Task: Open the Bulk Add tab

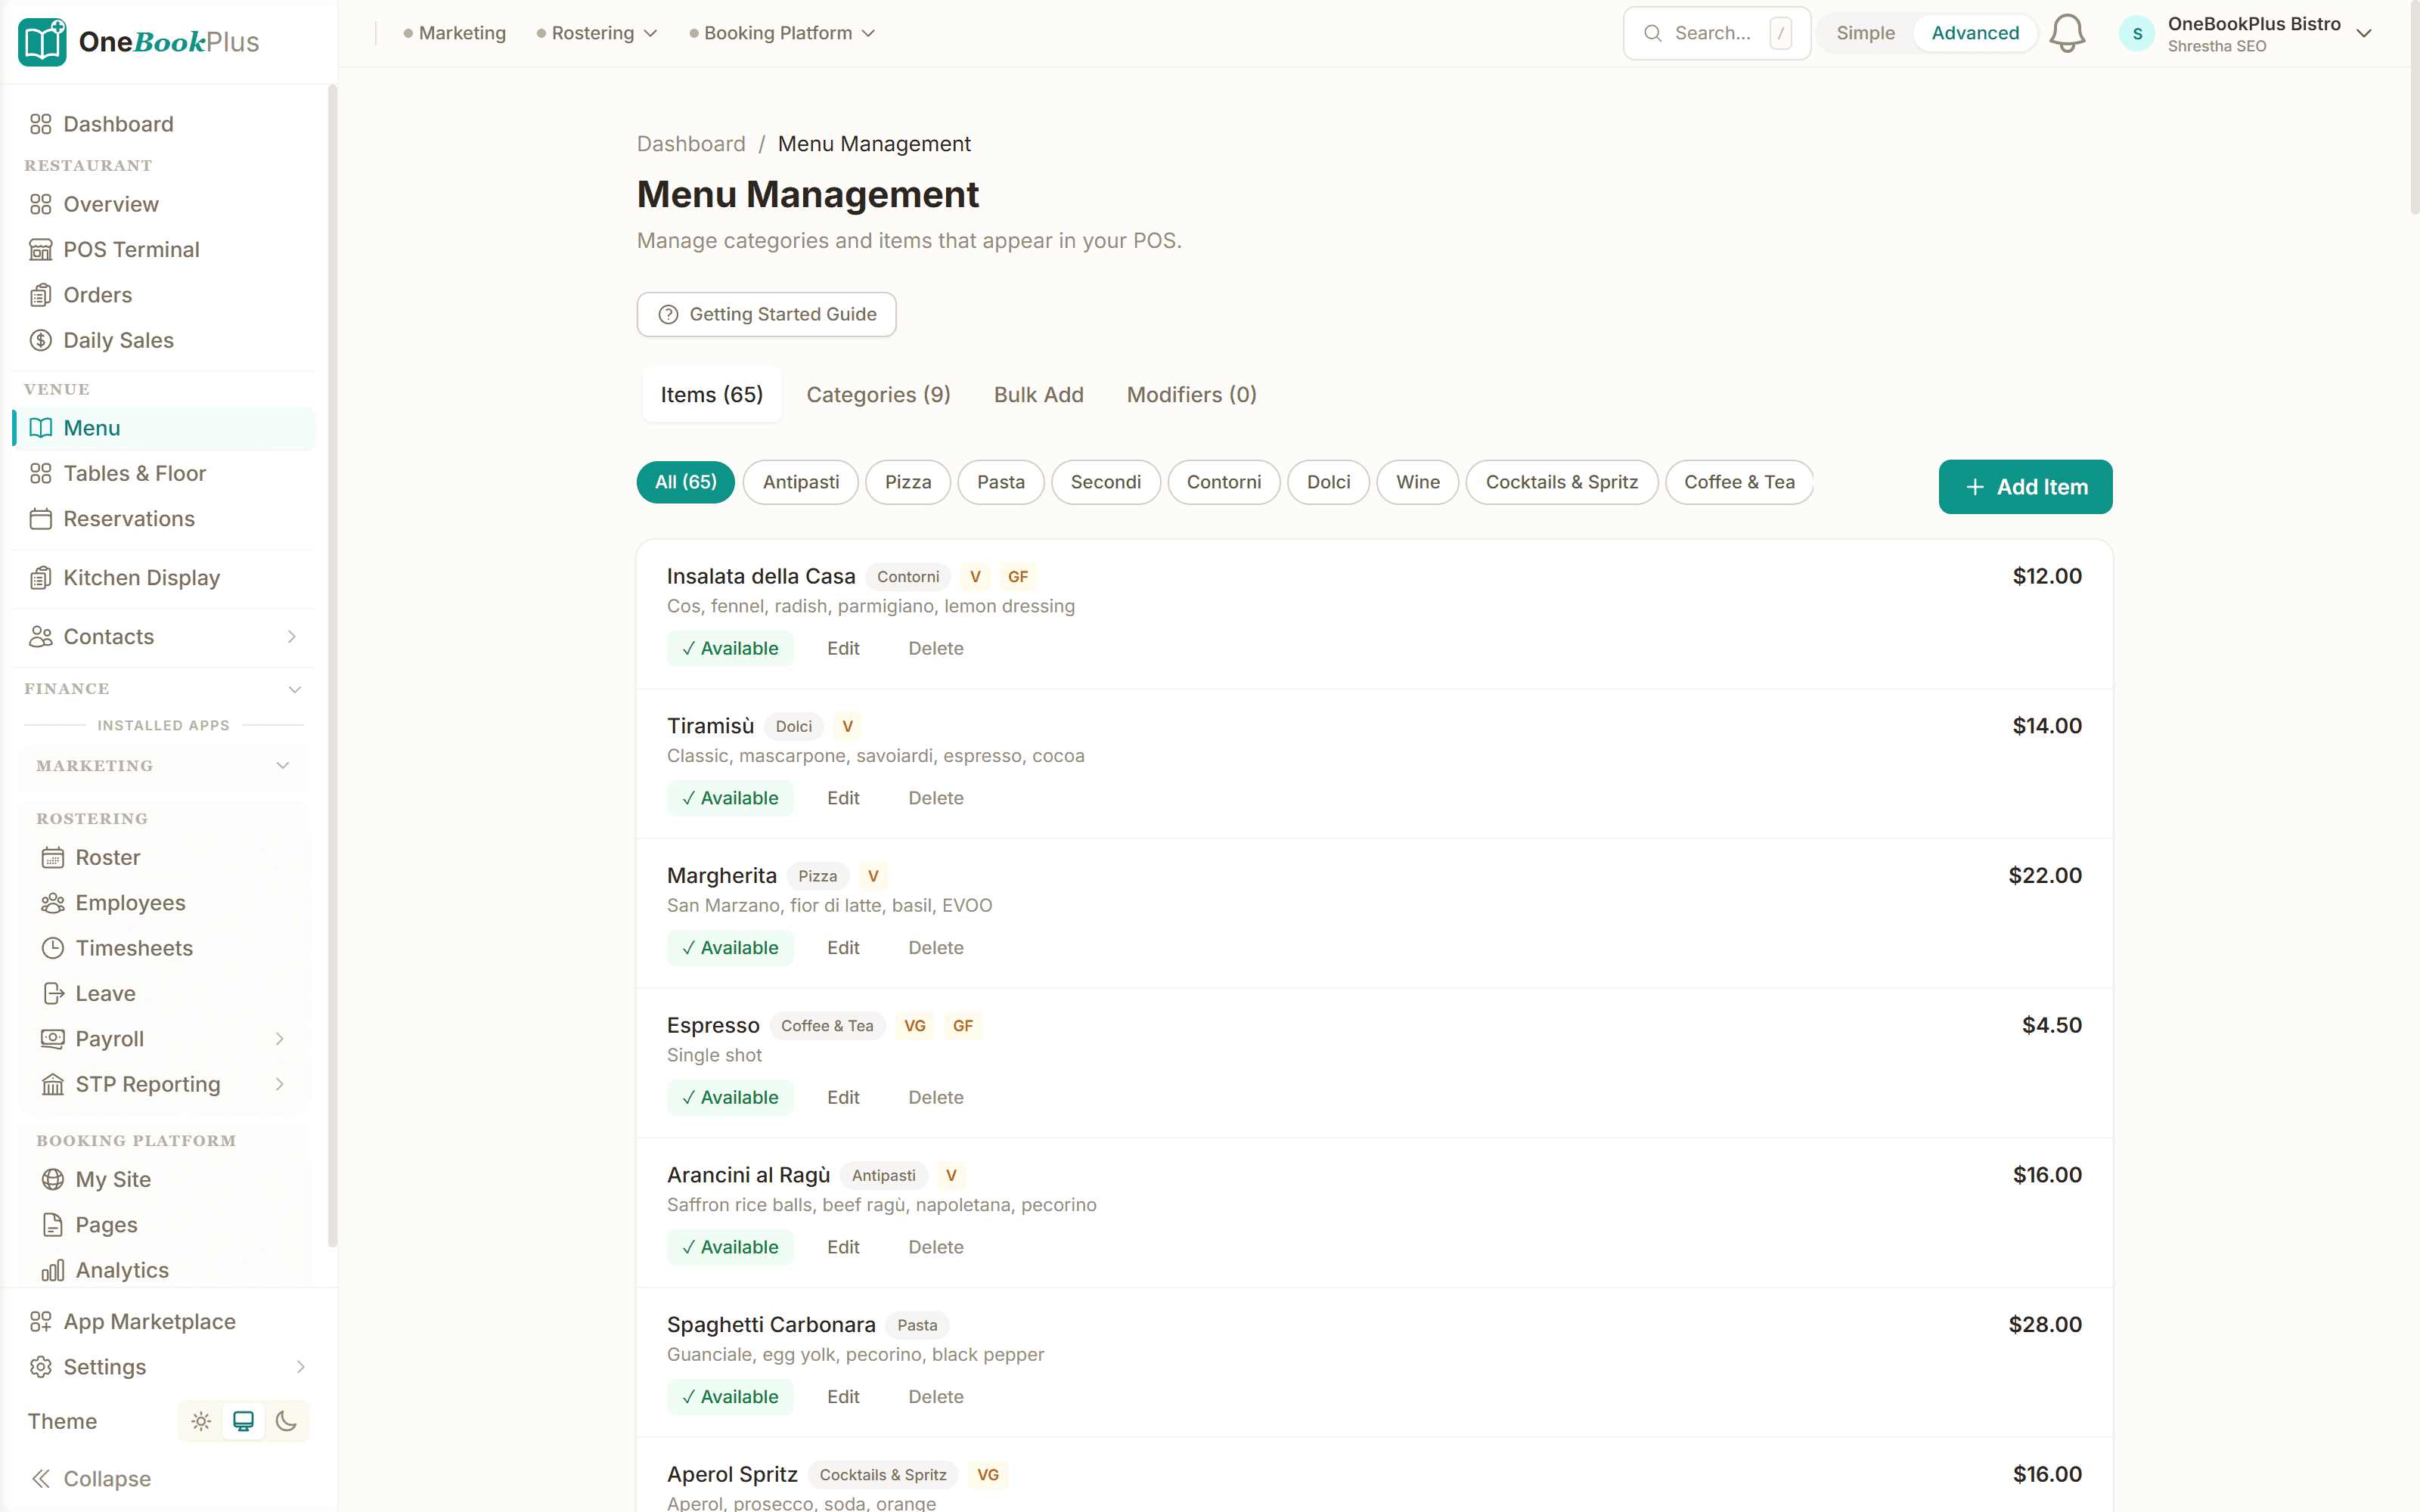Action: 1038,394
